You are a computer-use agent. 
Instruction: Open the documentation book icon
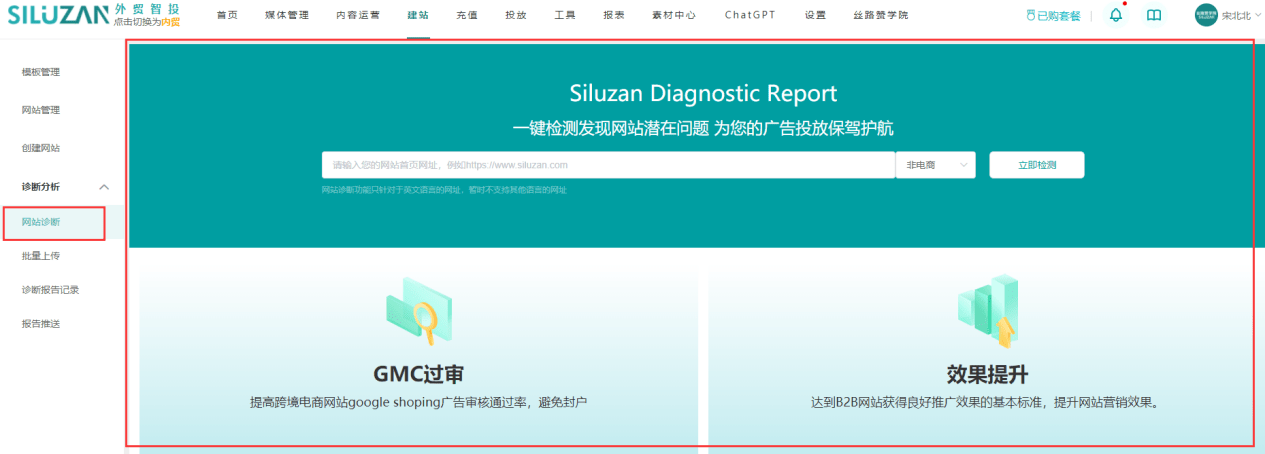(x=1154, y=15)
